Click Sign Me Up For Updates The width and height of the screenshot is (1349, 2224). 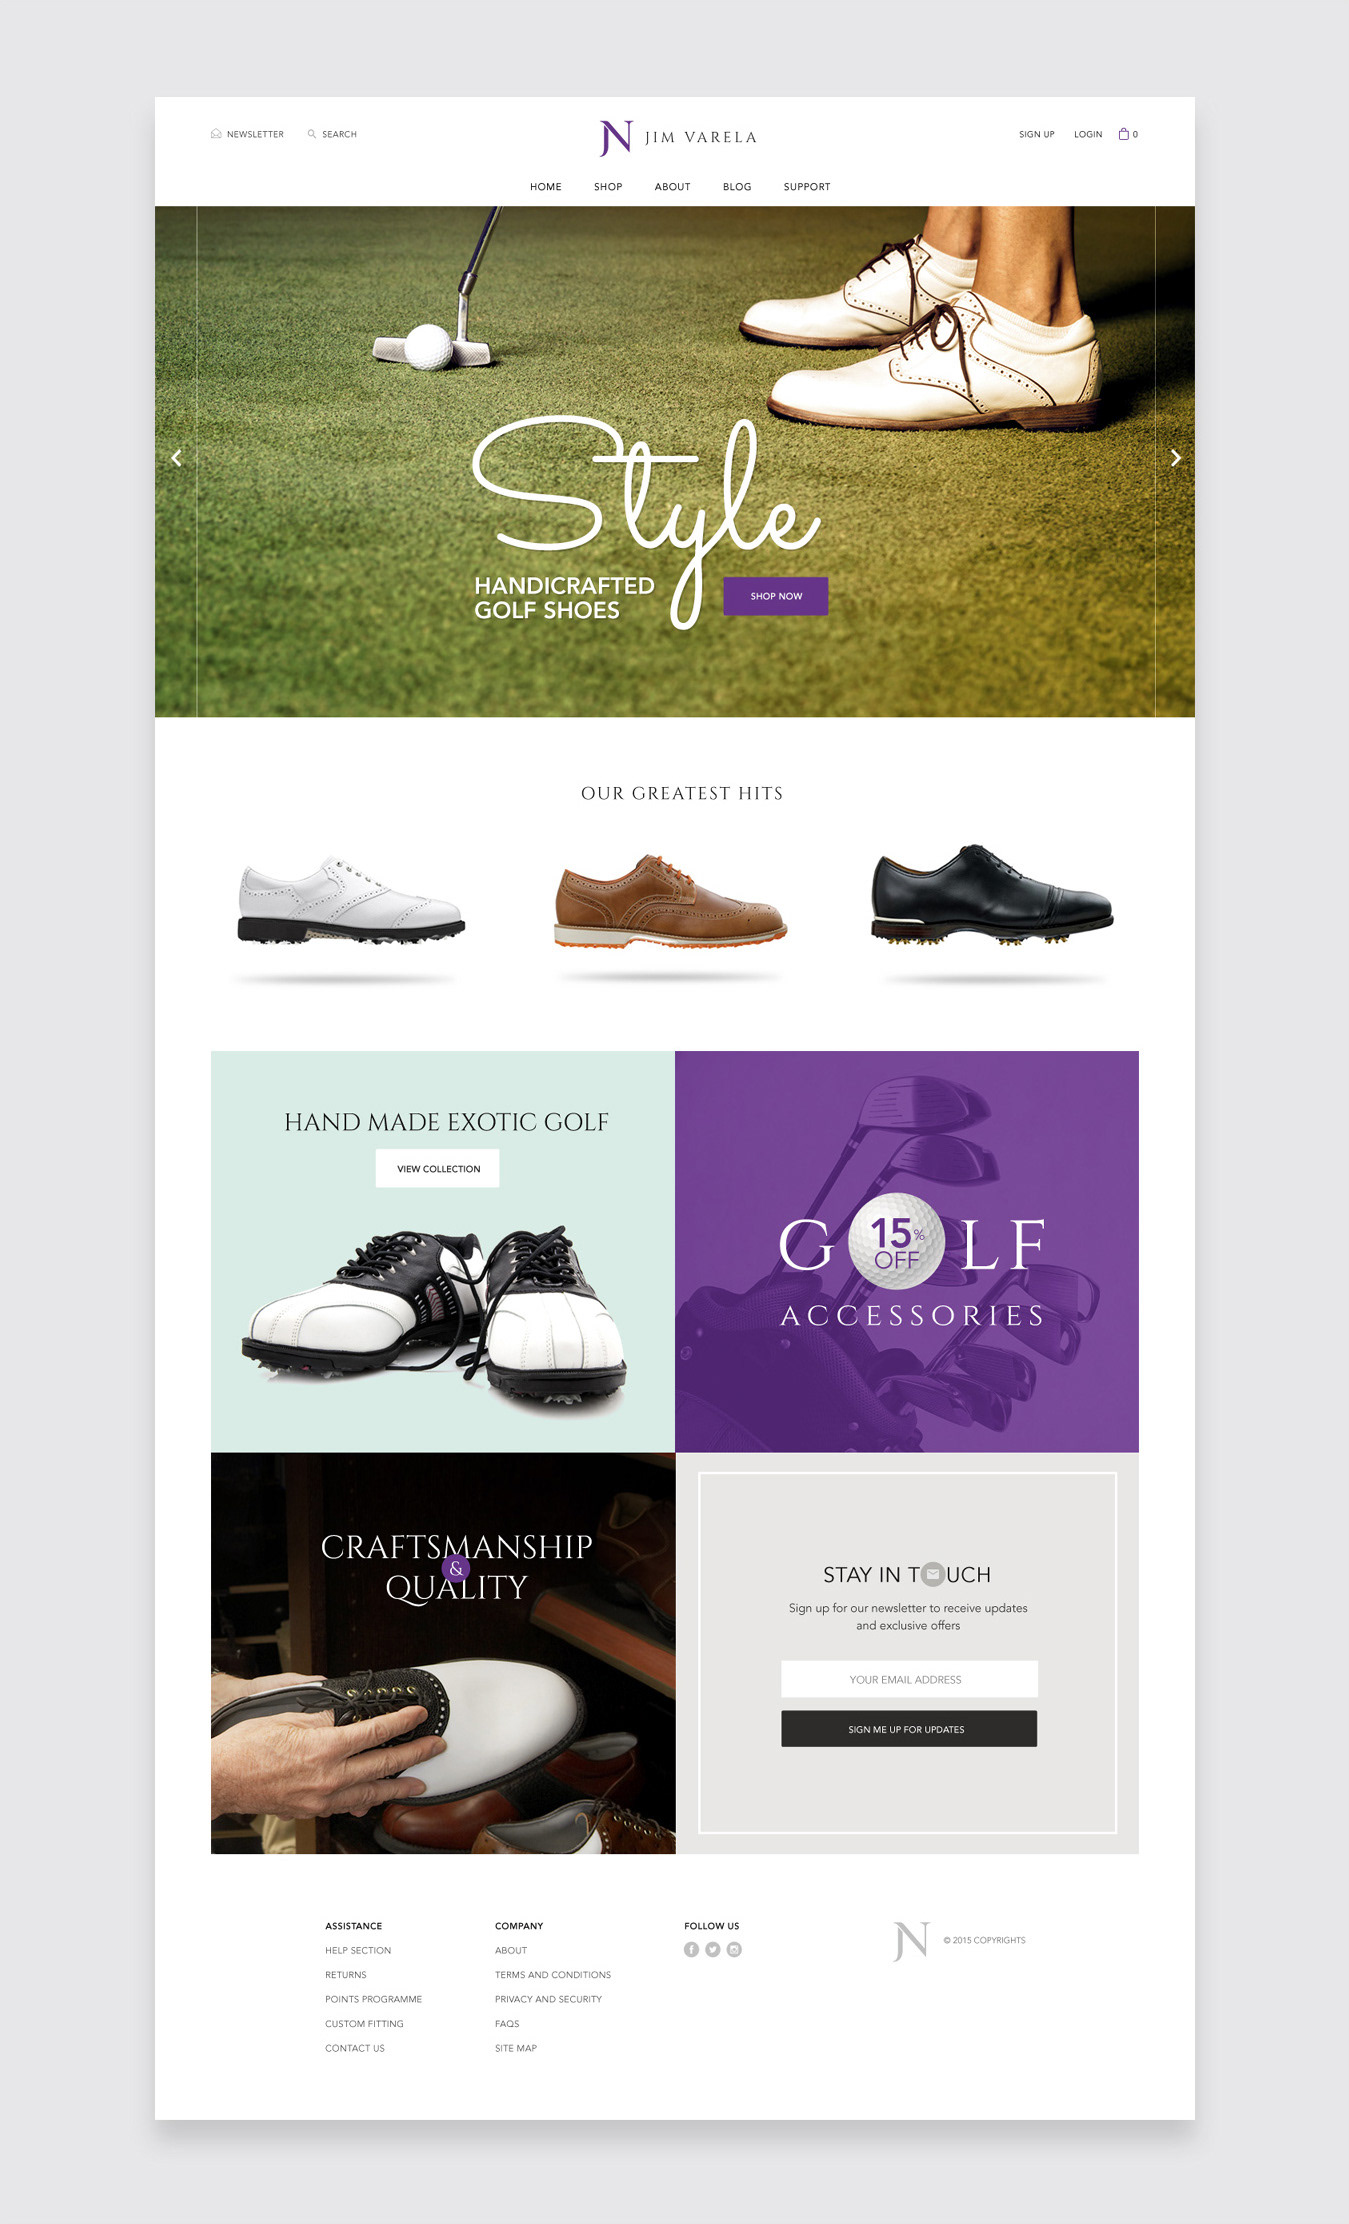[909, 1728]
